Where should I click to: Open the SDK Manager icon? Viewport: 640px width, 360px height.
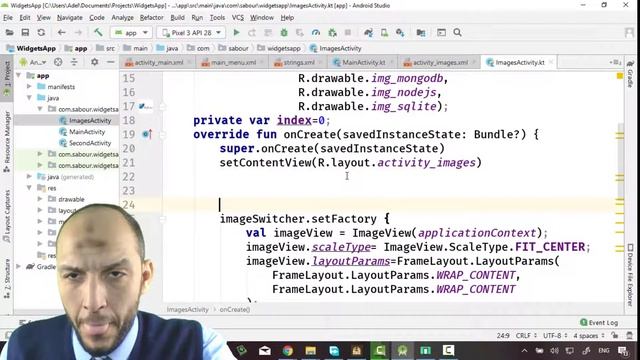tap(400, 32)
